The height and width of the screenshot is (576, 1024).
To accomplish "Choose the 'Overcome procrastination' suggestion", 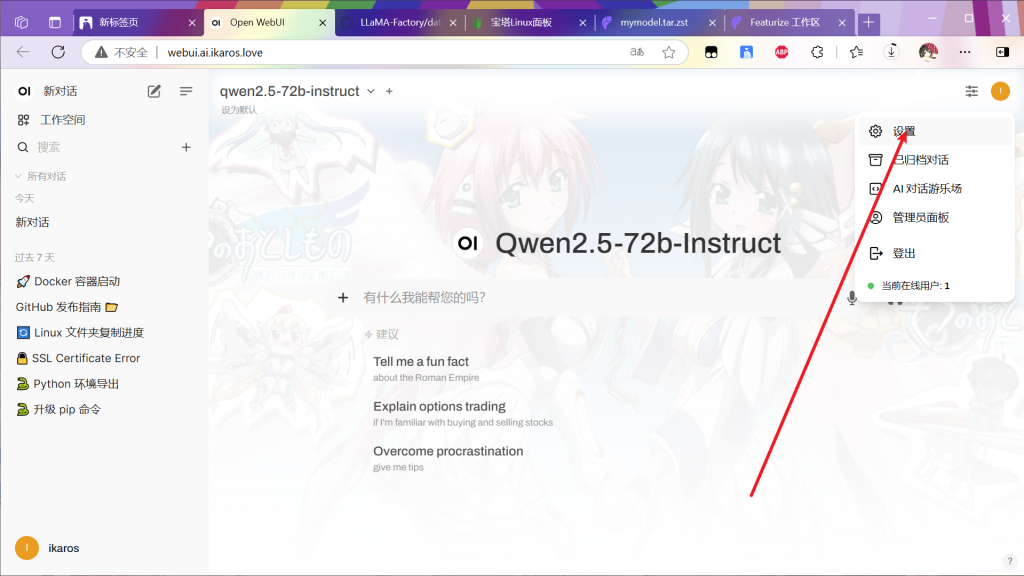I will pos(448,458).
